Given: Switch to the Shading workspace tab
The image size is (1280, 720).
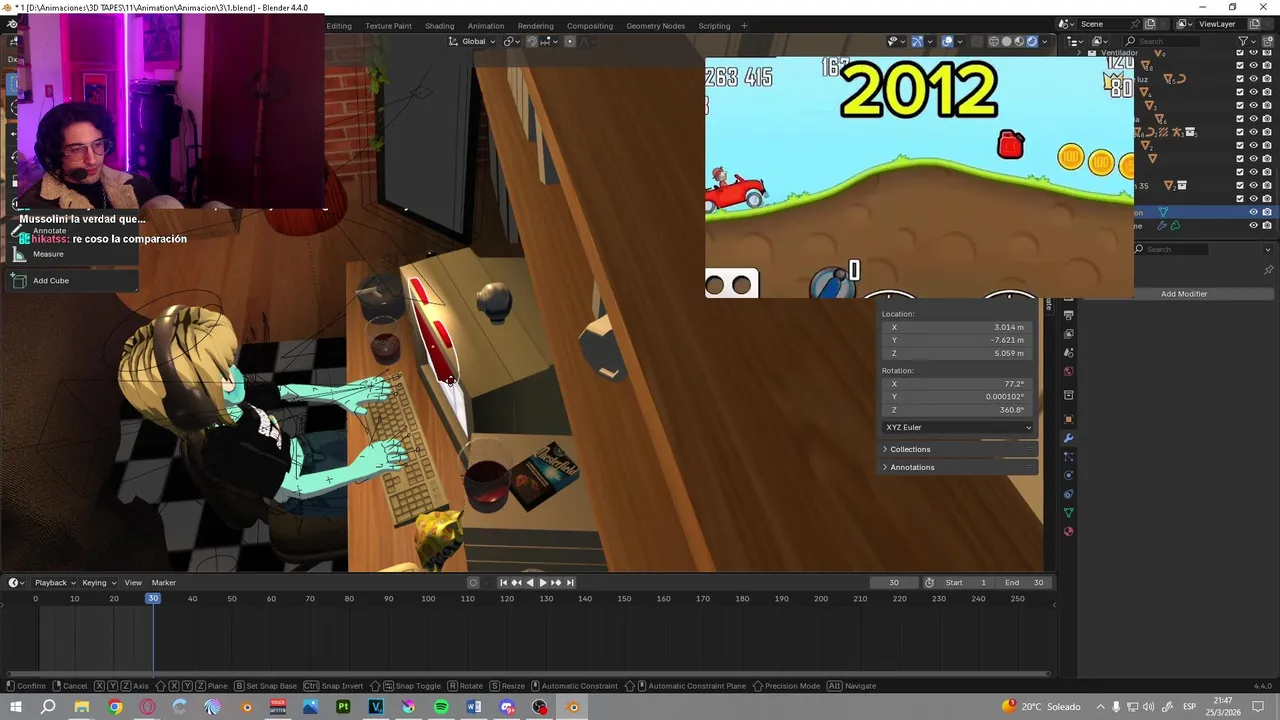Looking at the screenshot, I should pos(439,26).
